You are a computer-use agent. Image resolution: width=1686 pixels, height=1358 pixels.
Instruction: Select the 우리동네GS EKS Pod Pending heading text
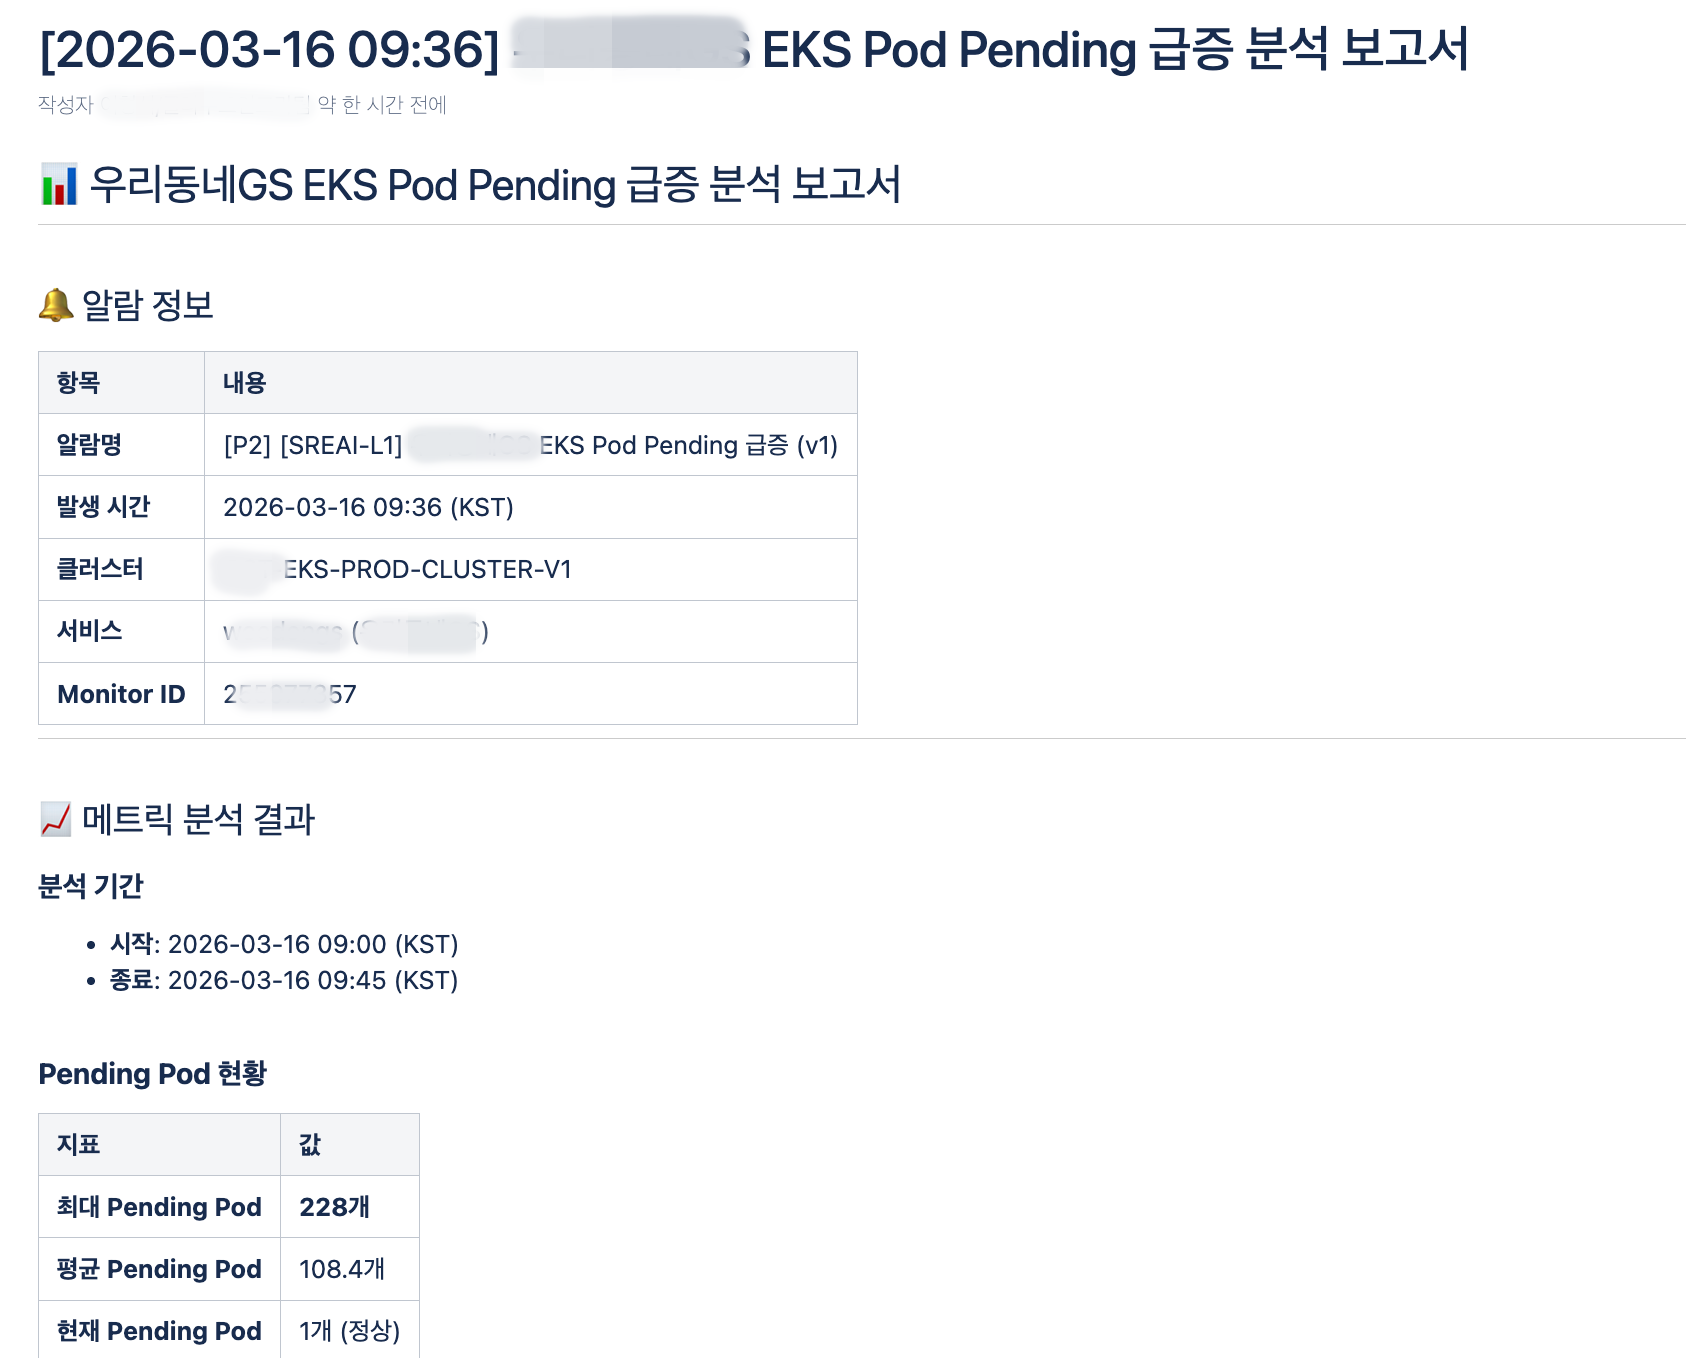pyautogui.click(x=496, y=186)
